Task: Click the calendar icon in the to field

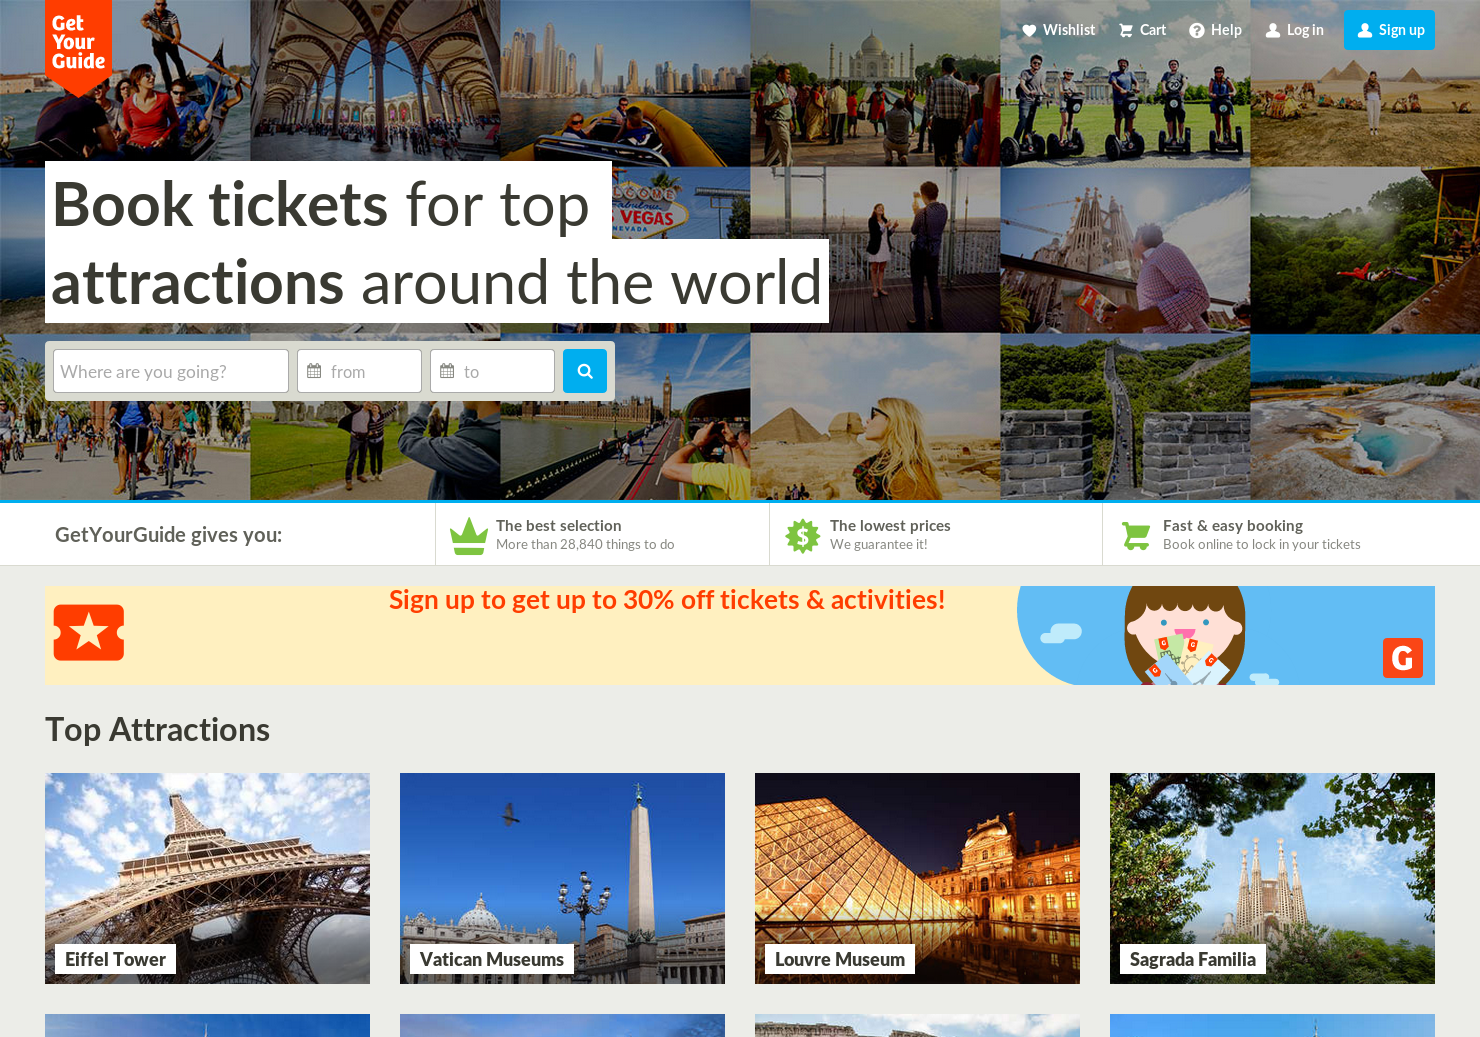Action: coord(447,371)
